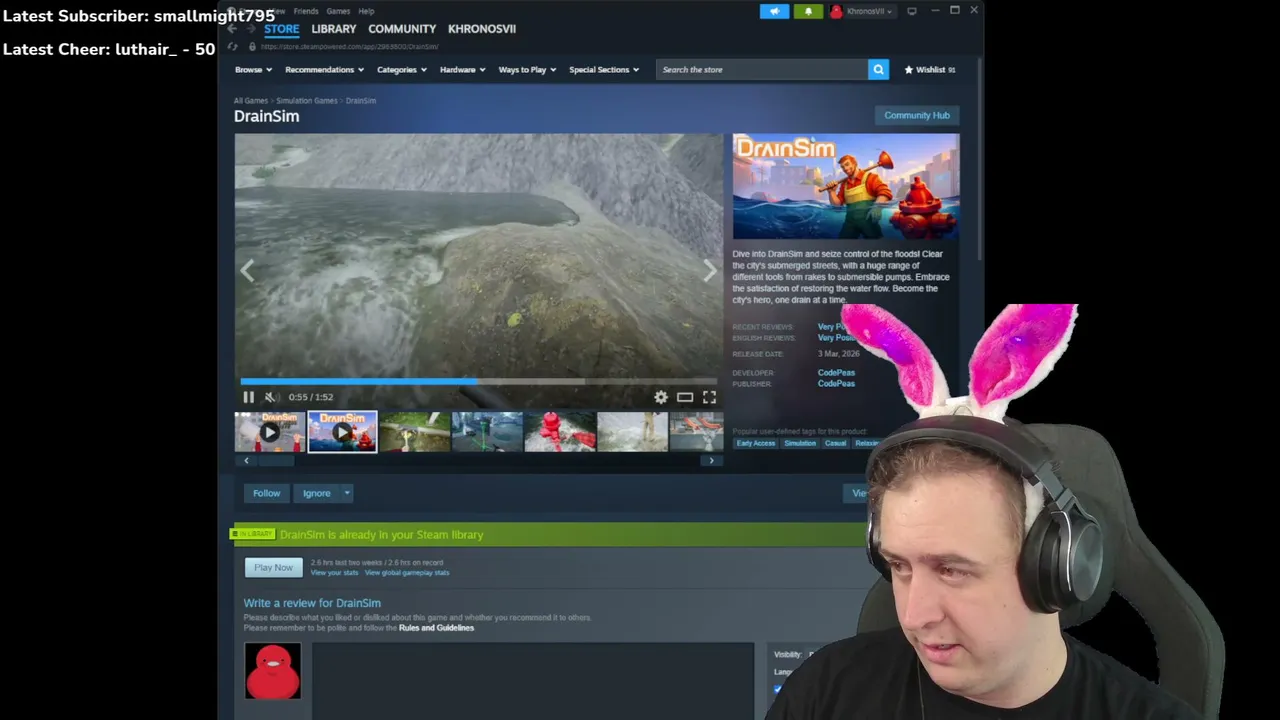Open the dropdown arrow next to Ignore
The image size is (1280, 720).
[347, 493]
